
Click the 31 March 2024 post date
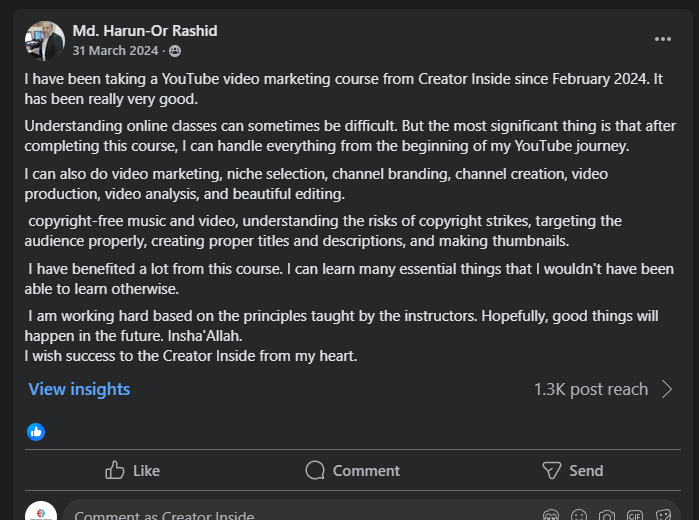(116, 50)
